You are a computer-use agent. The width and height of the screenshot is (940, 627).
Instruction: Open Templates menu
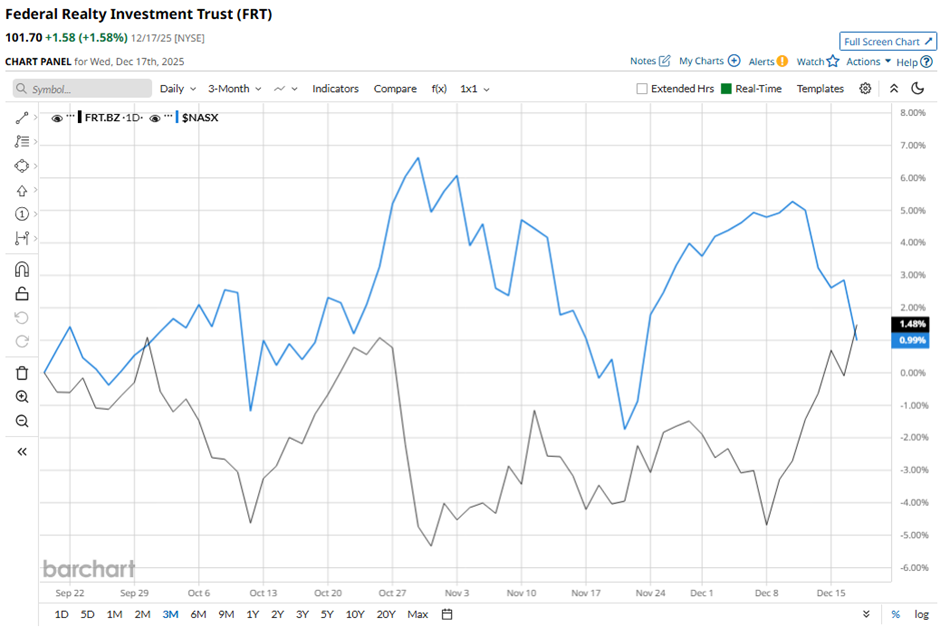click(x=820, y=89)
